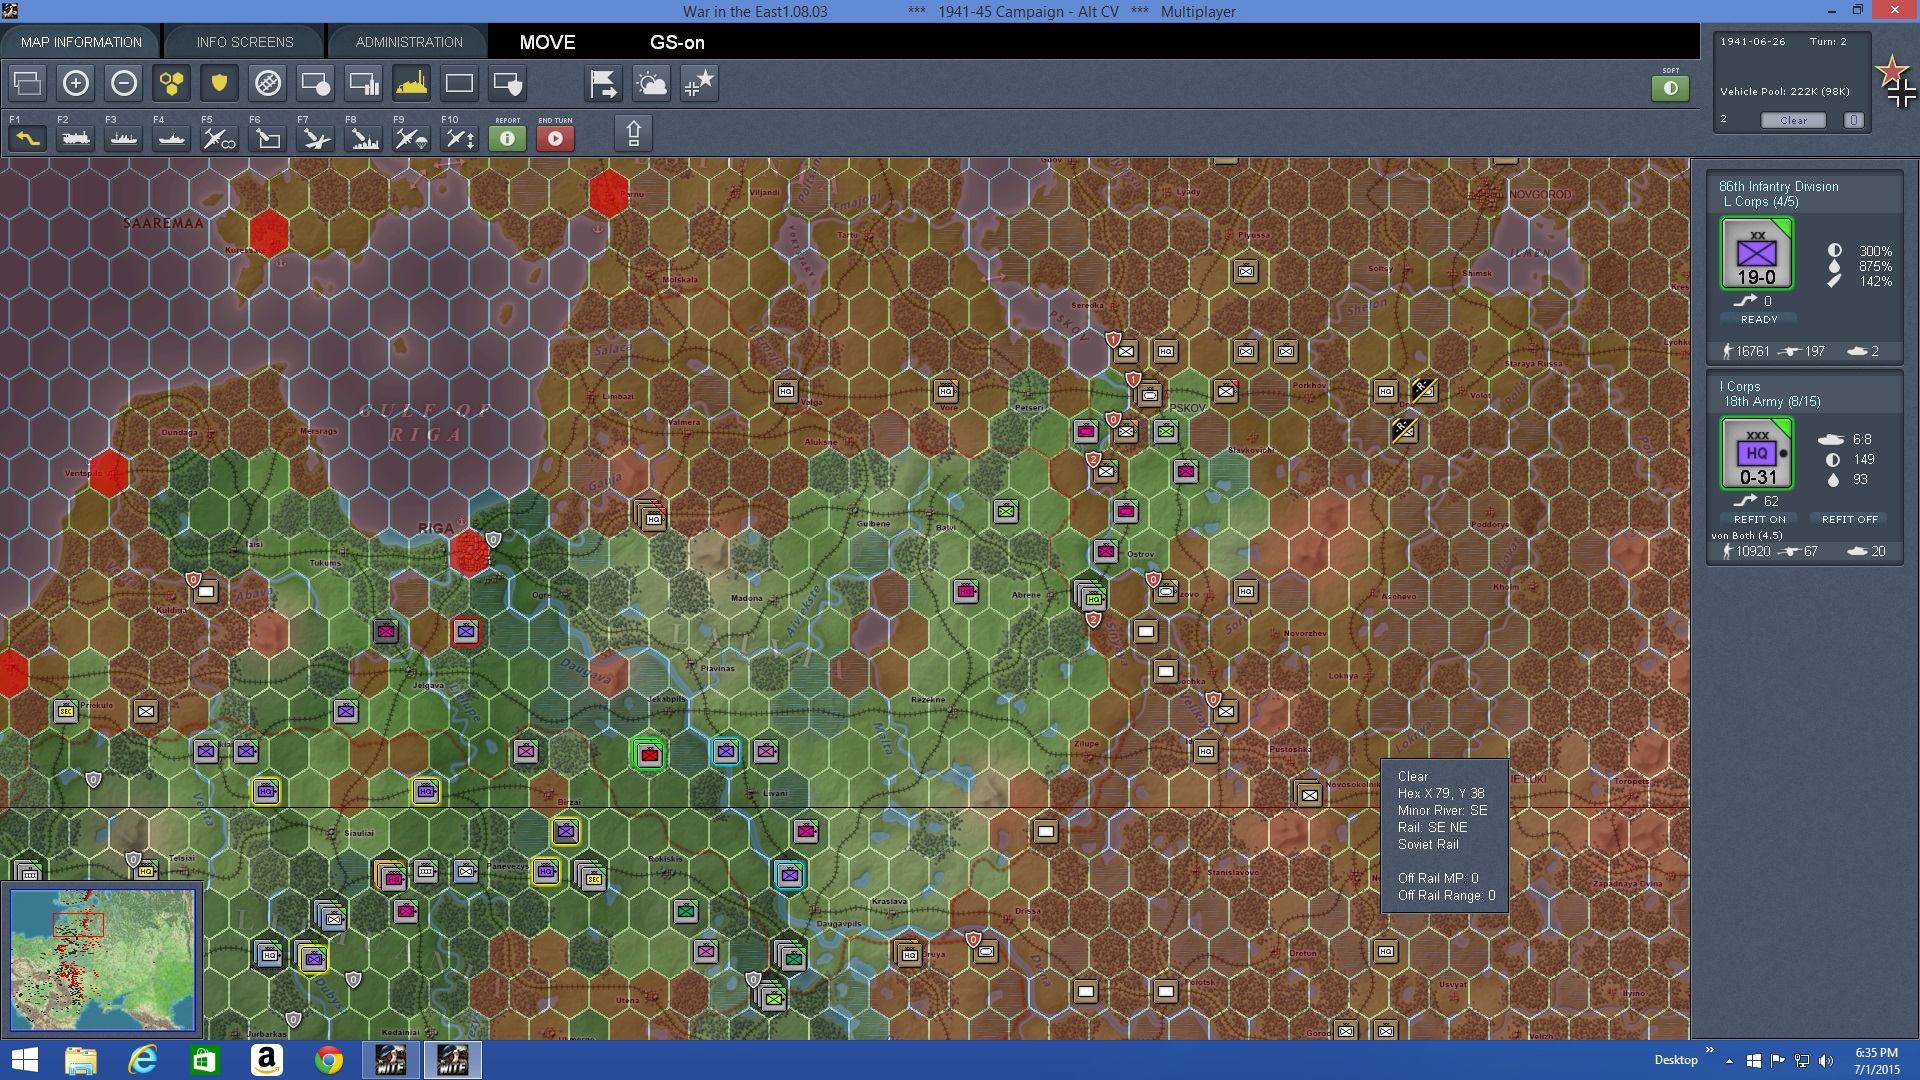Click 'I Corps' title in unit panel
This screenshot has width=1920, height=1080.
(1740, 387)
